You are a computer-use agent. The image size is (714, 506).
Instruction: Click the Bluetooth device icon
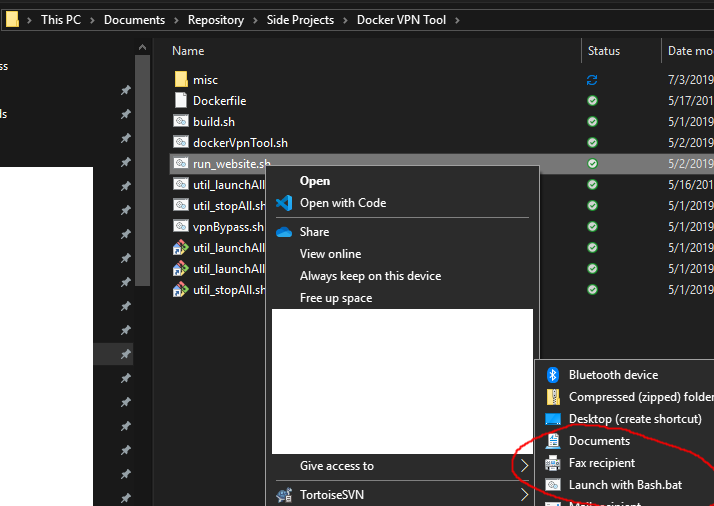553,375
